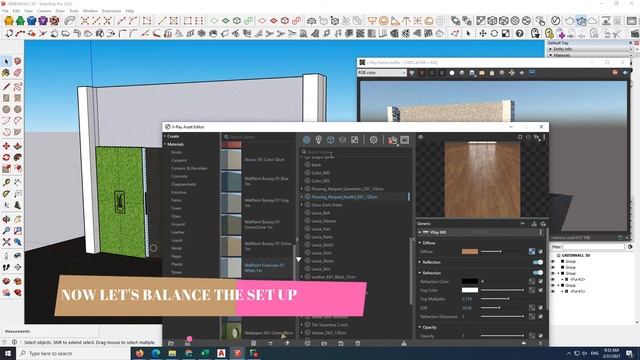Collapse the Diffuse section
Image resolution: width=640 pixels, height=360 pixels.
[420, 243]
